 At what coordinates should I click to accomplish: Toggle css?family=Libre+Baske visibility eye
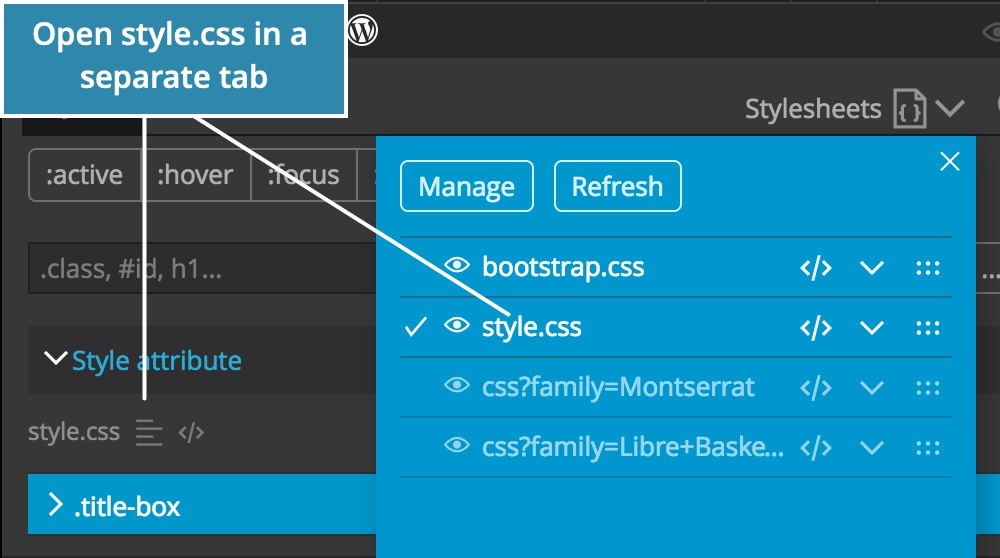[457, 445]
